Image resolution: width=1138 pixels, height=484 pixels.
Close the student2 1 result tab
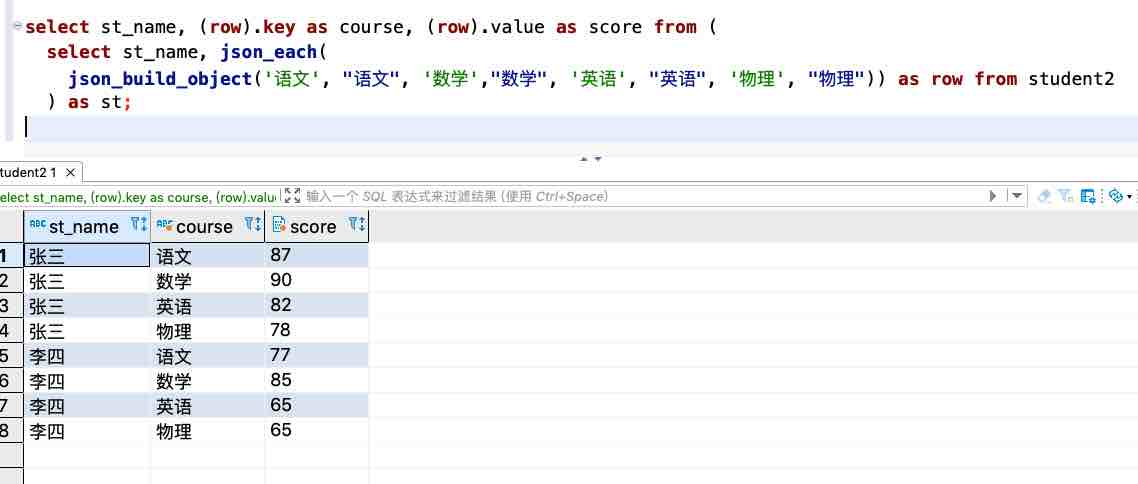(71, 173)
